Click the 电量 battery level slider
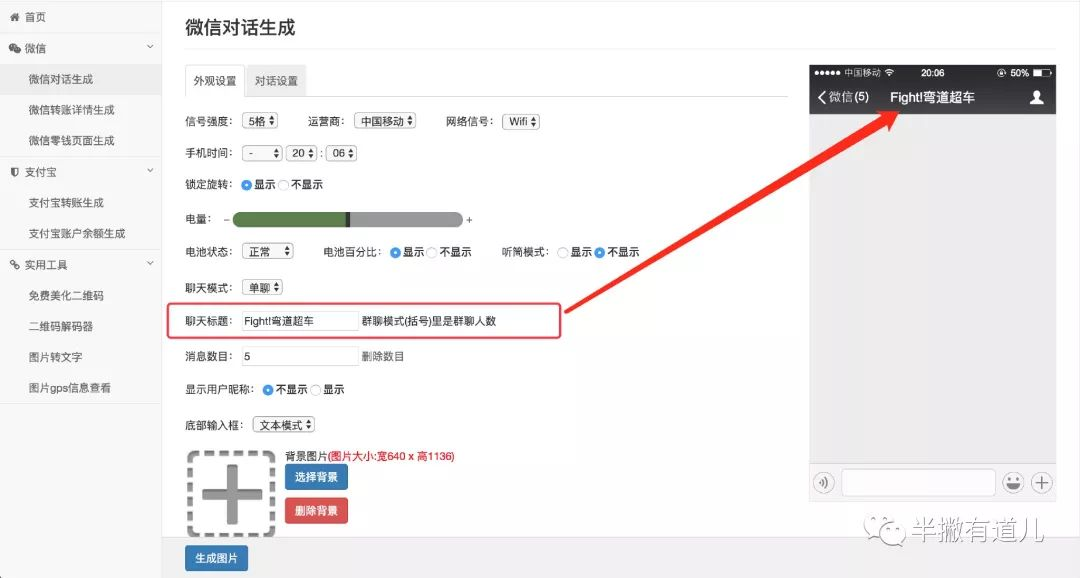 pos(347,220)
